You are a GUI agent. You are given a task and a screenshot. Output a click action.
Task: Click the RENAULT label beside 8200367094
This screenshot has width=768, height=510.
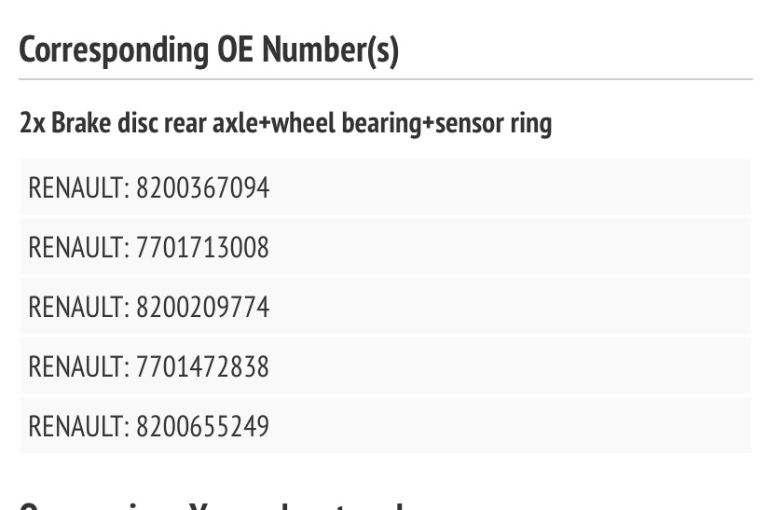click(x=76, y=187)
